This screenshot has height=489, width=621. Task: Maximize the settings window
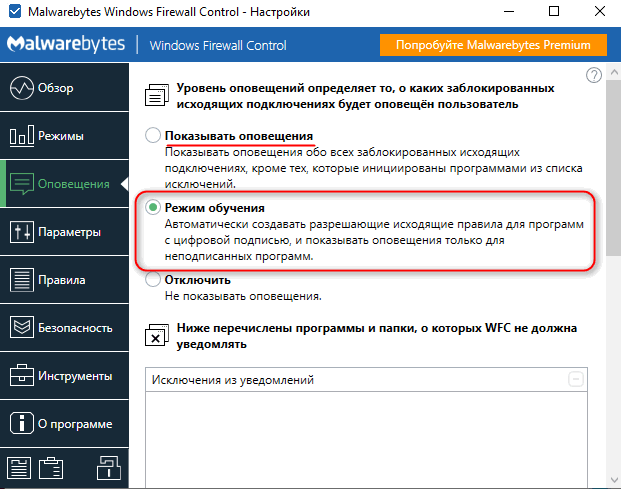pyautogui.click(x=554, y=11)
